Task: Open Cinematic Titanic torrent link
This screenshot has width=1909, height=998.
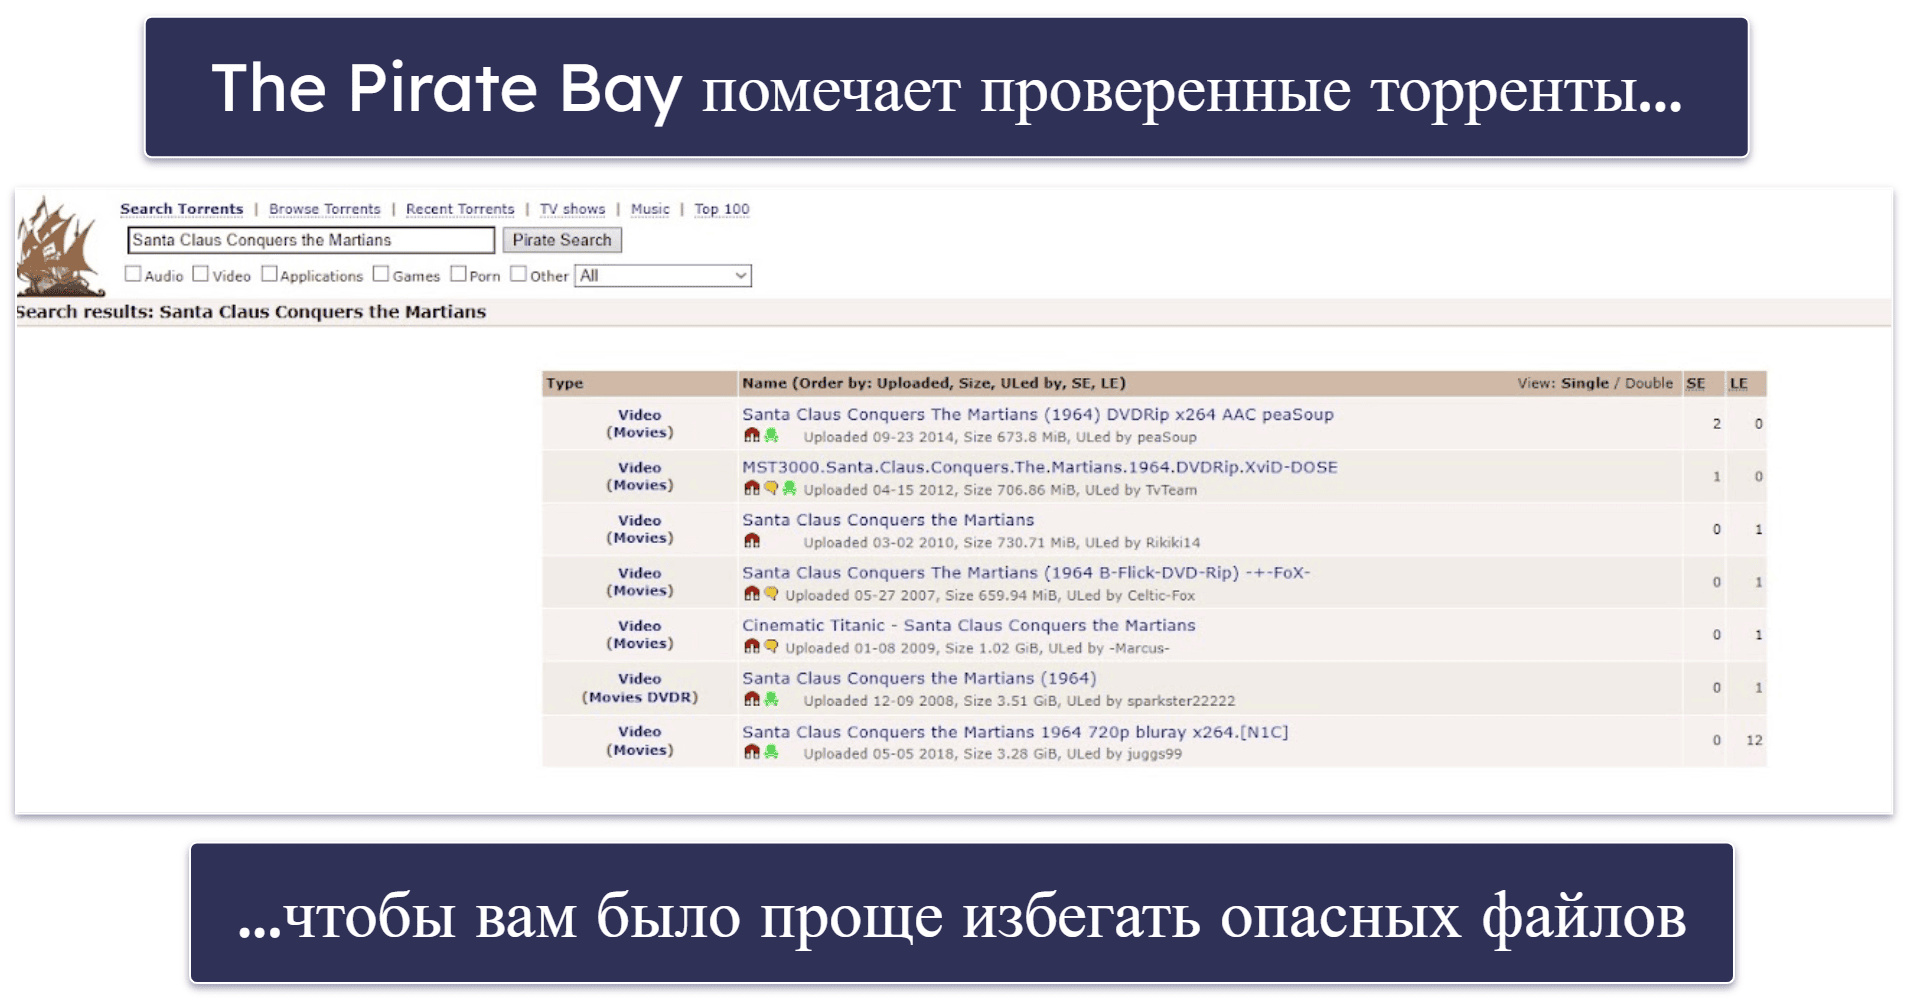Action: pos(969,625)
